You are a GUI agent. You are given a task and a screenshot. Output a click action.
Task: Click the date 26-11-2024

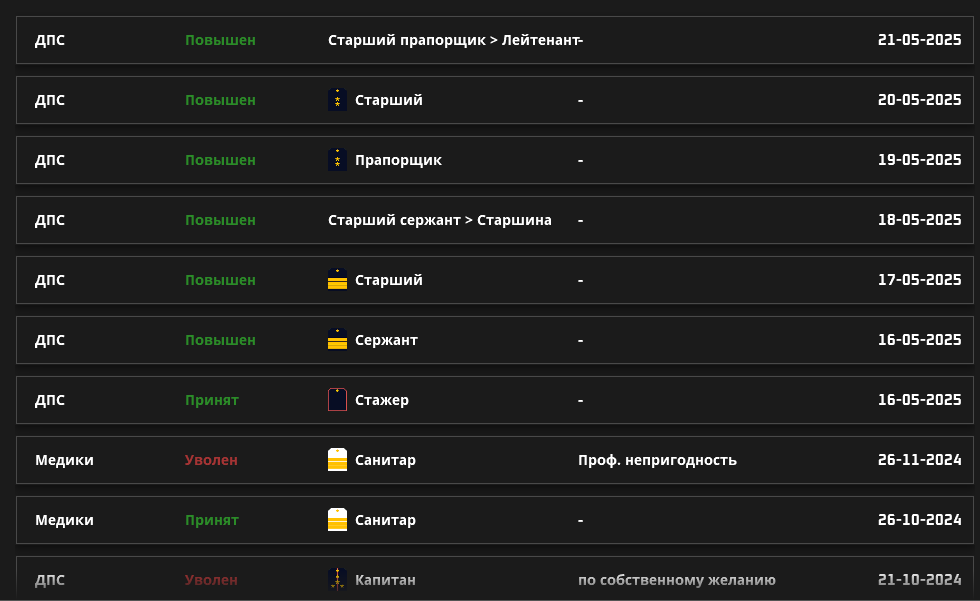(x=919, y=460)
